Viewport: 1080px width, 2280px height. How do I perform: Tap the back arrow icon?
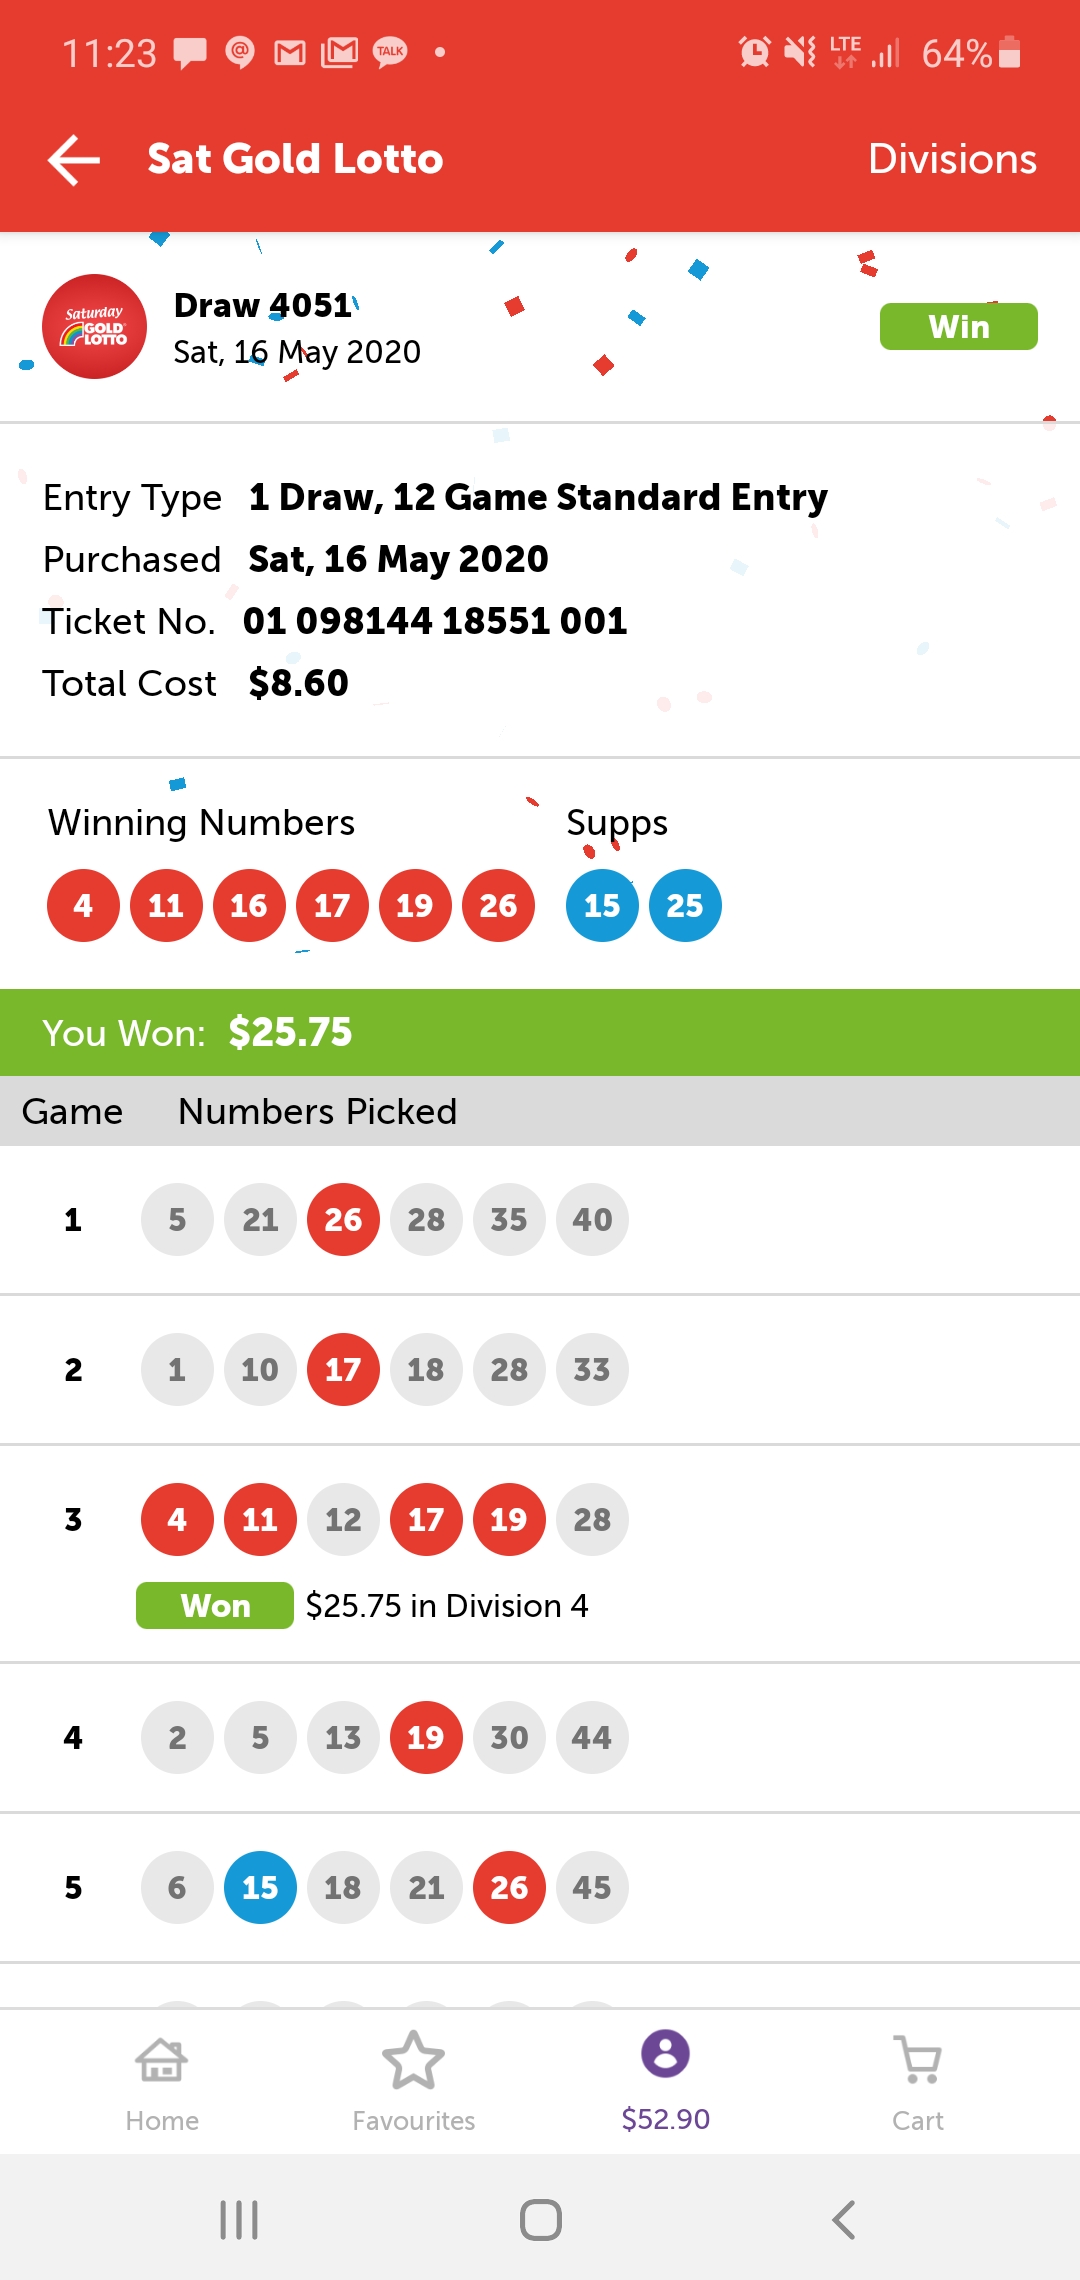click(74, 160)
